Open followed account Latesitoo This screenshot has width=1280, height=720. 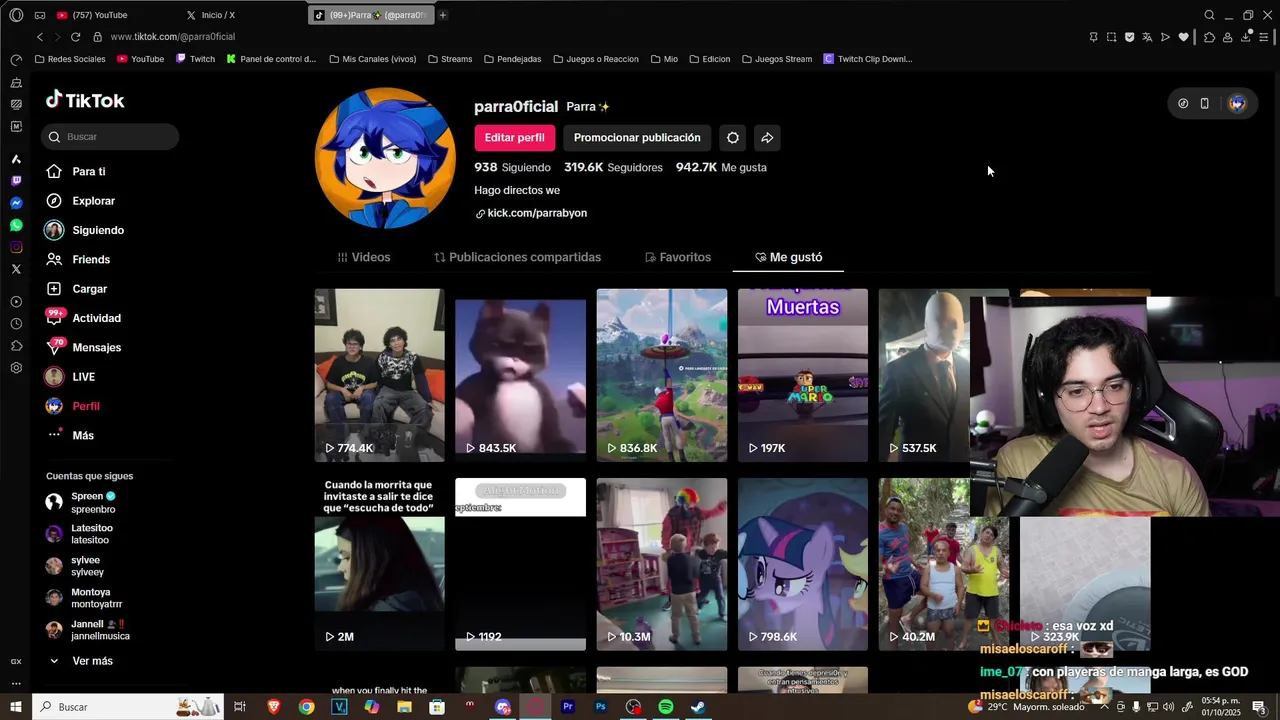coord(79,534)
